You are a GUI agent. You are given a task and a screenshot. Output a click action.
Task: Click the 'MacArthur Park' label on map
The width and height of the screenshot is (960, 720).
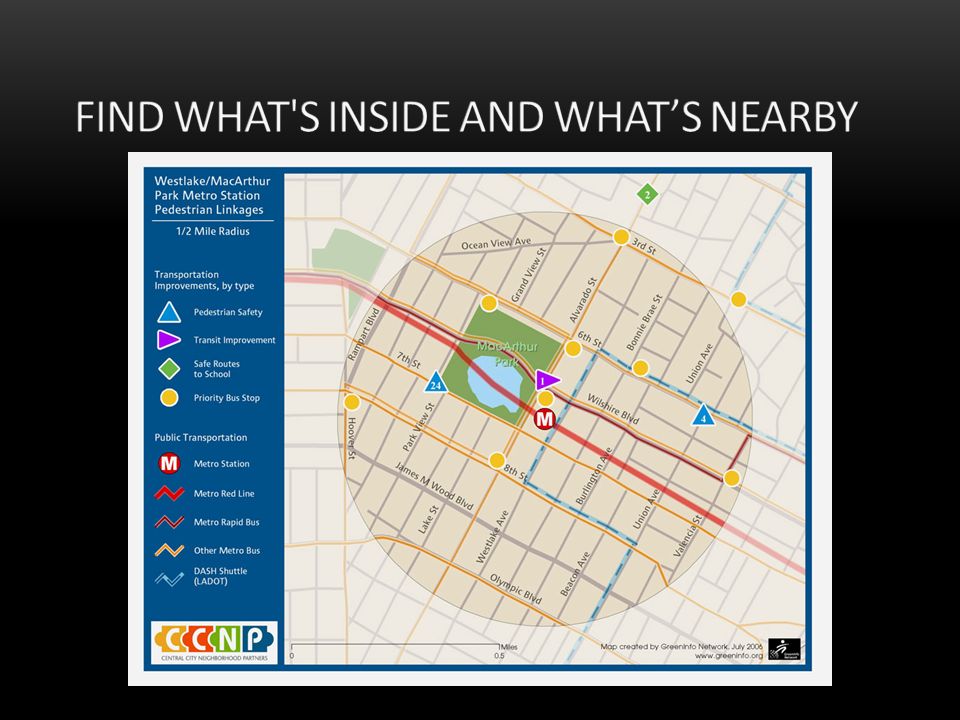click(x=508, y=353)
